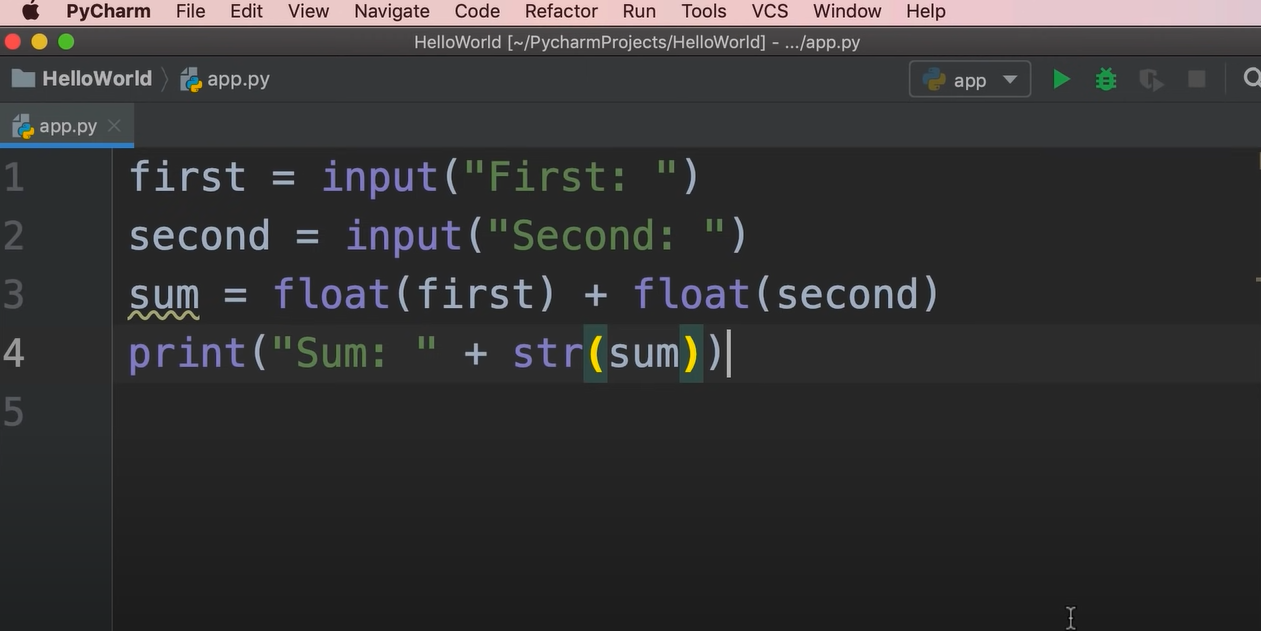Open the Refactor menu
This screenshot has height=631, width=1261.
[561, 11]
